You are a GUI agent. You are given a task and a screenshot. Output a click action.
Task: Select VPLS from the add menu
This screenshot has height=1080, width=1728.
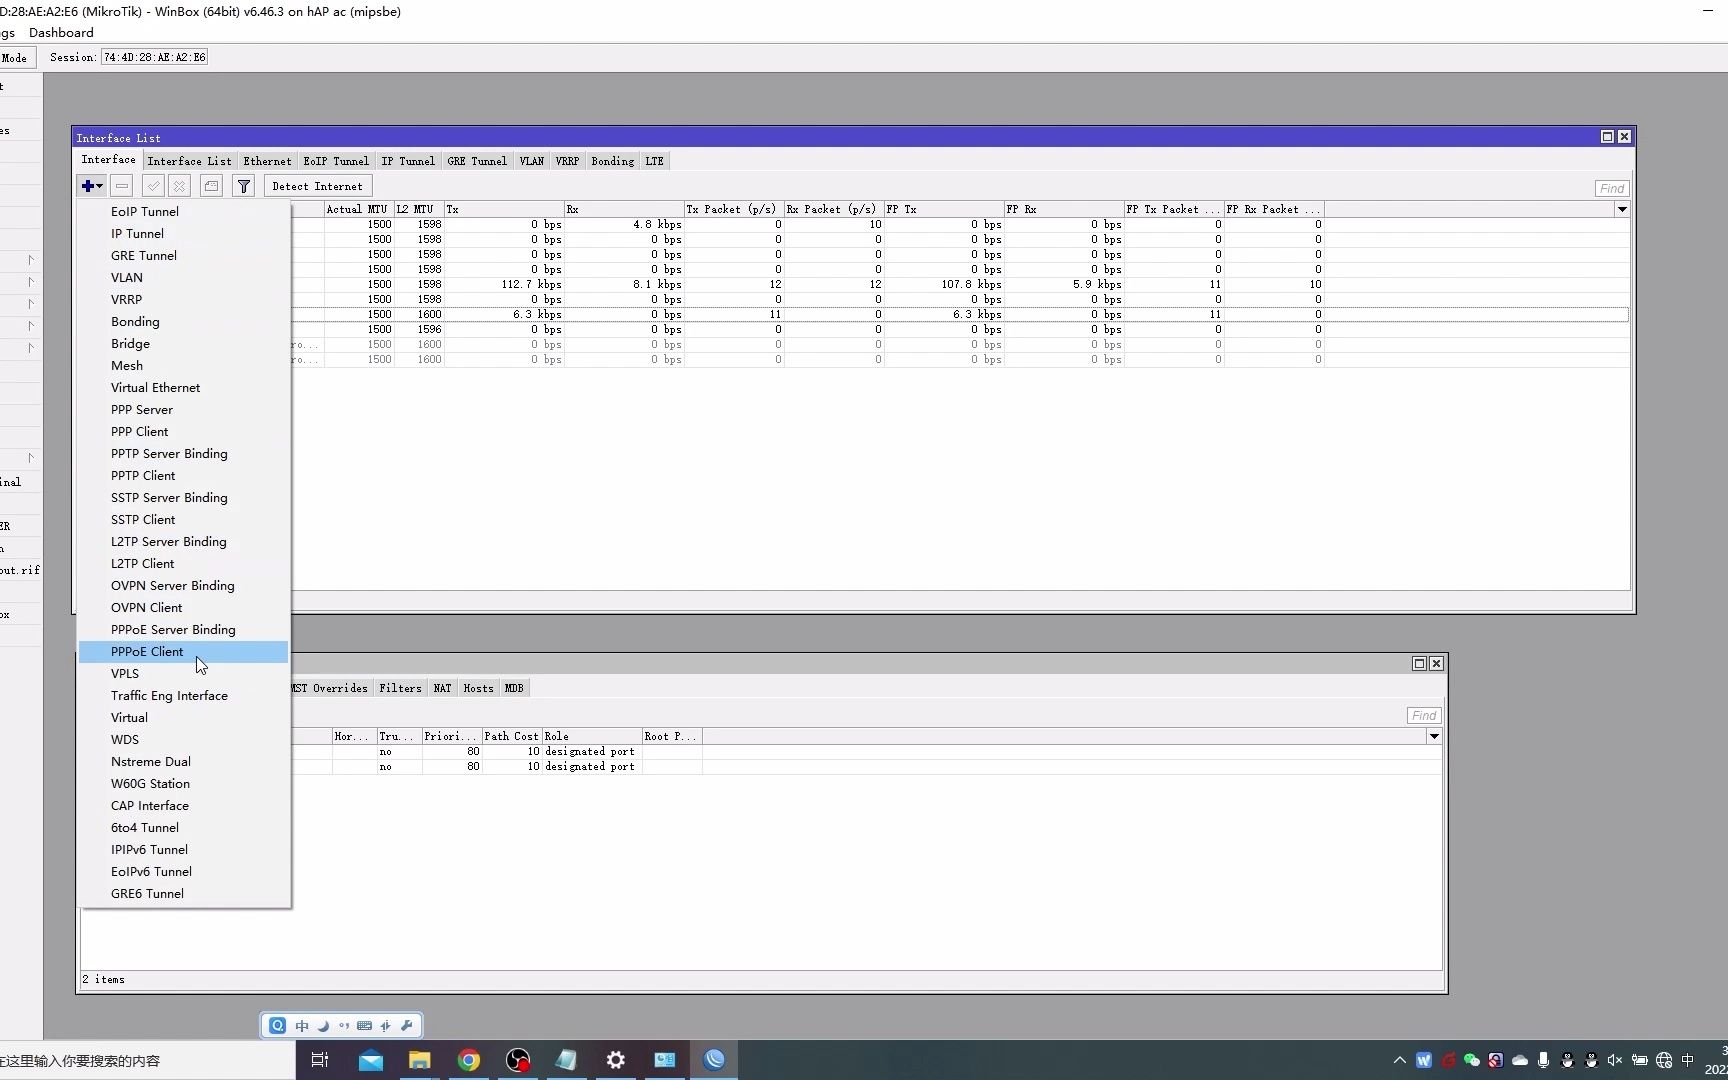[x=183, y=674]
